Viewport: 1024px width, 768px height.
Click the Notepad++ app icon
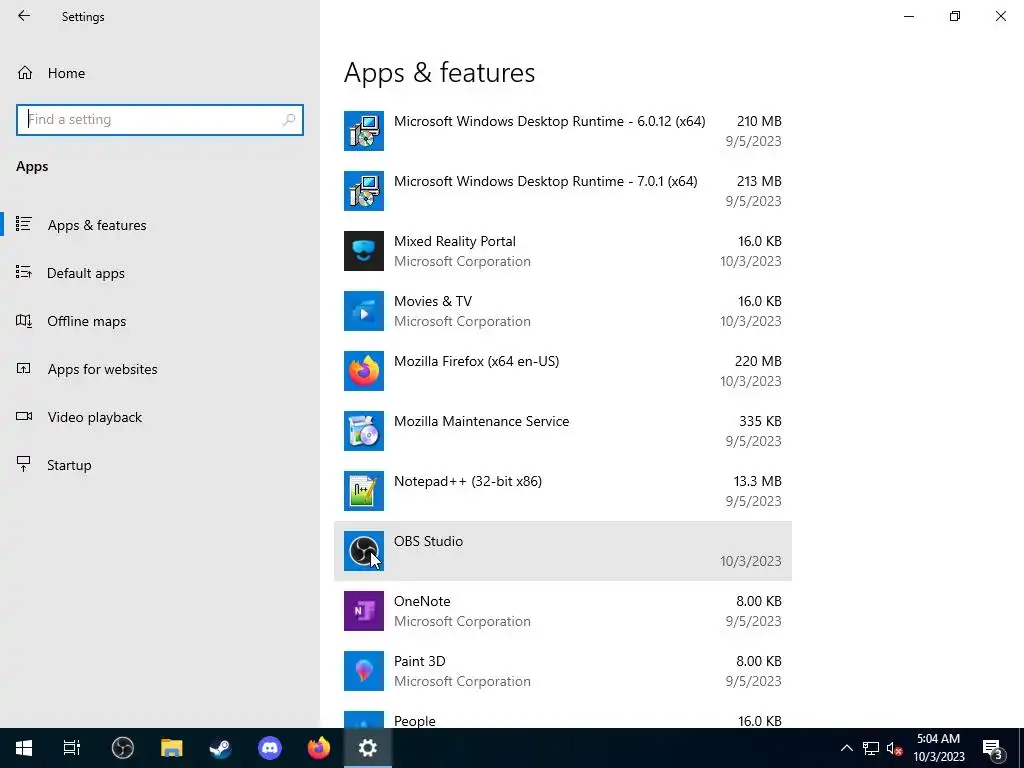pos(364,491)
